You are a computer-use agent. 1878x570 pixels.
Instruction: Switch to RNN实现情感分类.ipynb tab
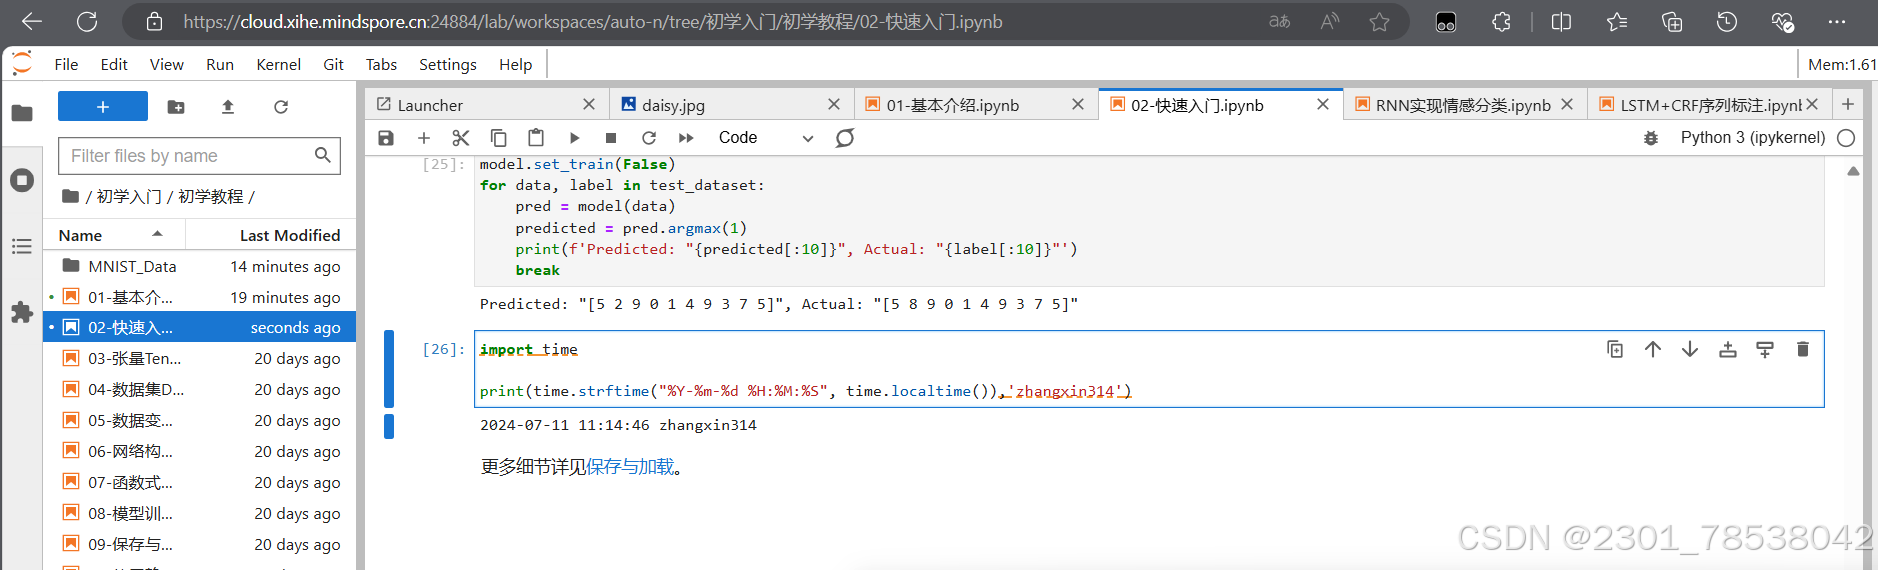(1464, 104)
